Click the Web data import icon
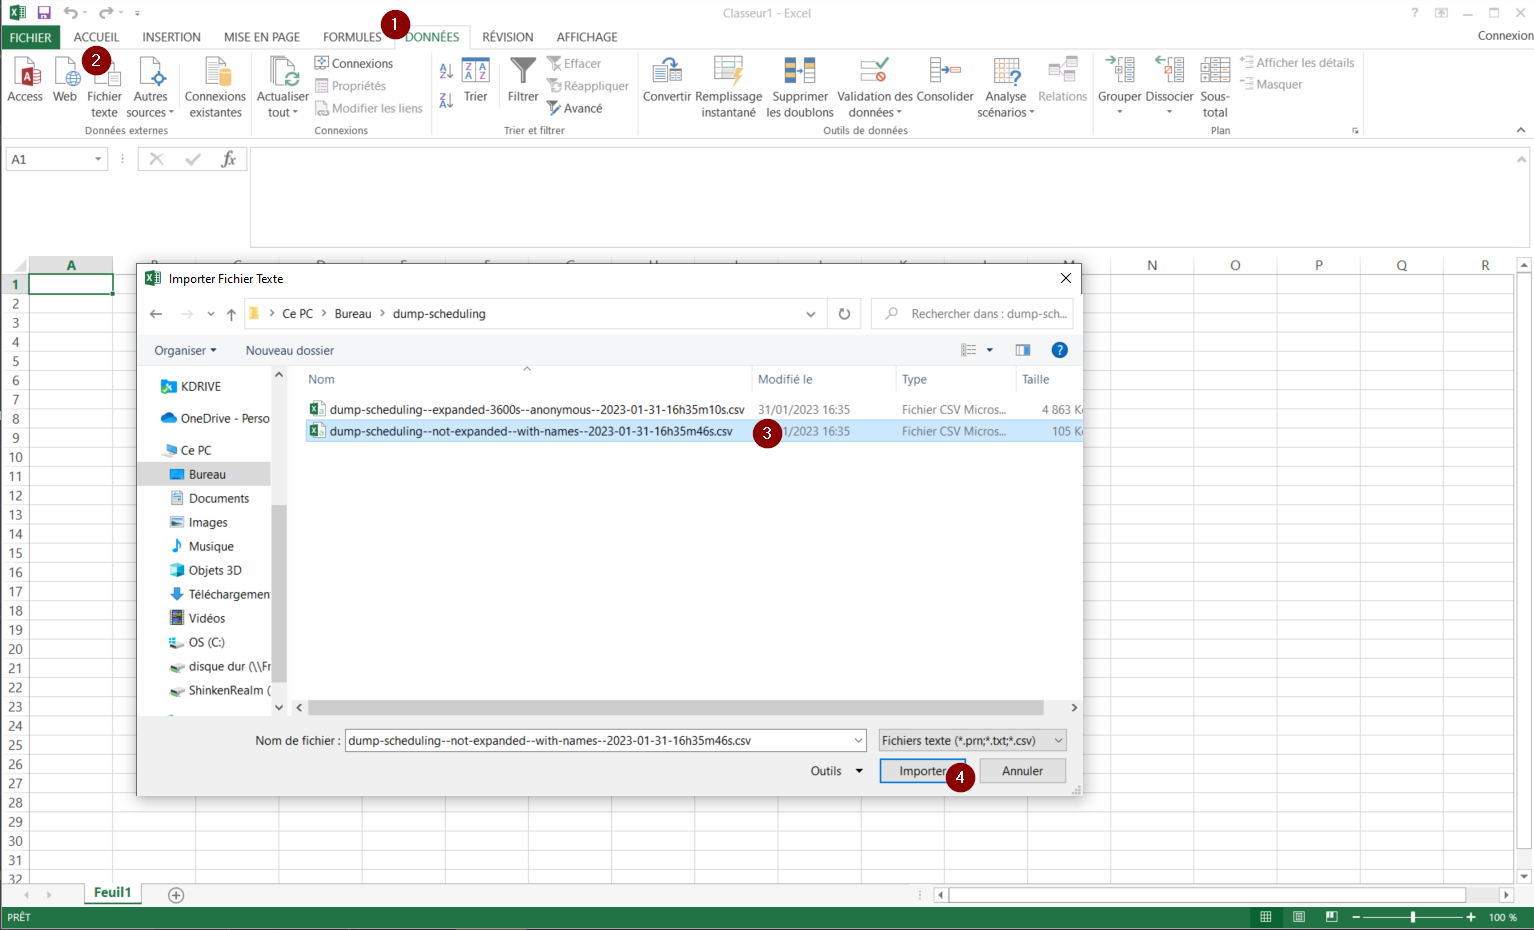The height and width of the screenshot is (930, 1534). tap(65, 73)
